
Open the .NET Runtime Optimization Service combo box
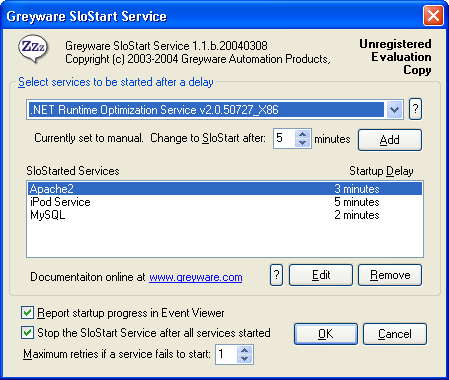click(215, 109)
